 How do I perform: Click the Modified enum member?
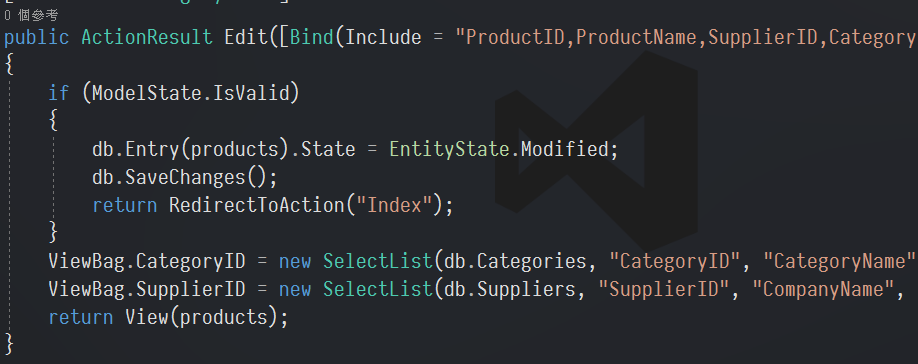coord(565,149)
